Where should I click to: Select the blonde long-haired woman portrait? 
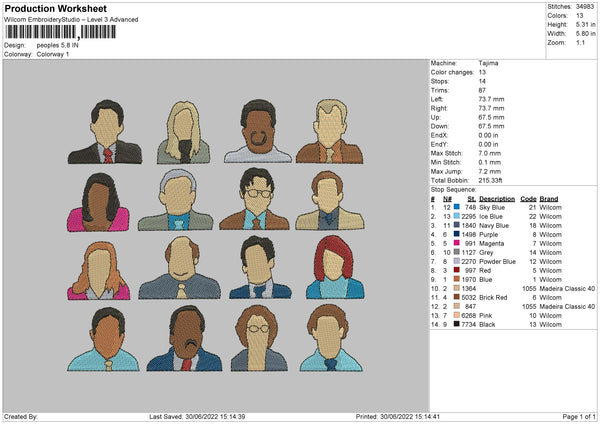pyautogui.click(x=183, y=132)
